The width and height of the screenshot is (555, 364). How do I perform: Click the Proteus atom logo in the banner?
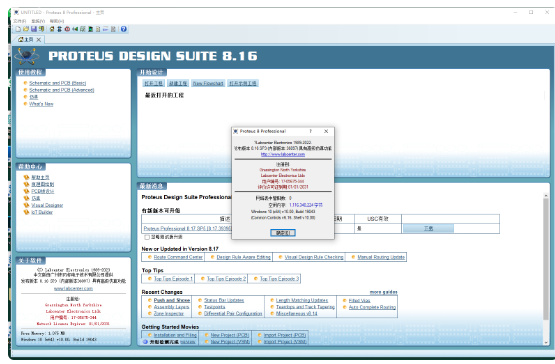pyautogui.click(x=27, y=56)
